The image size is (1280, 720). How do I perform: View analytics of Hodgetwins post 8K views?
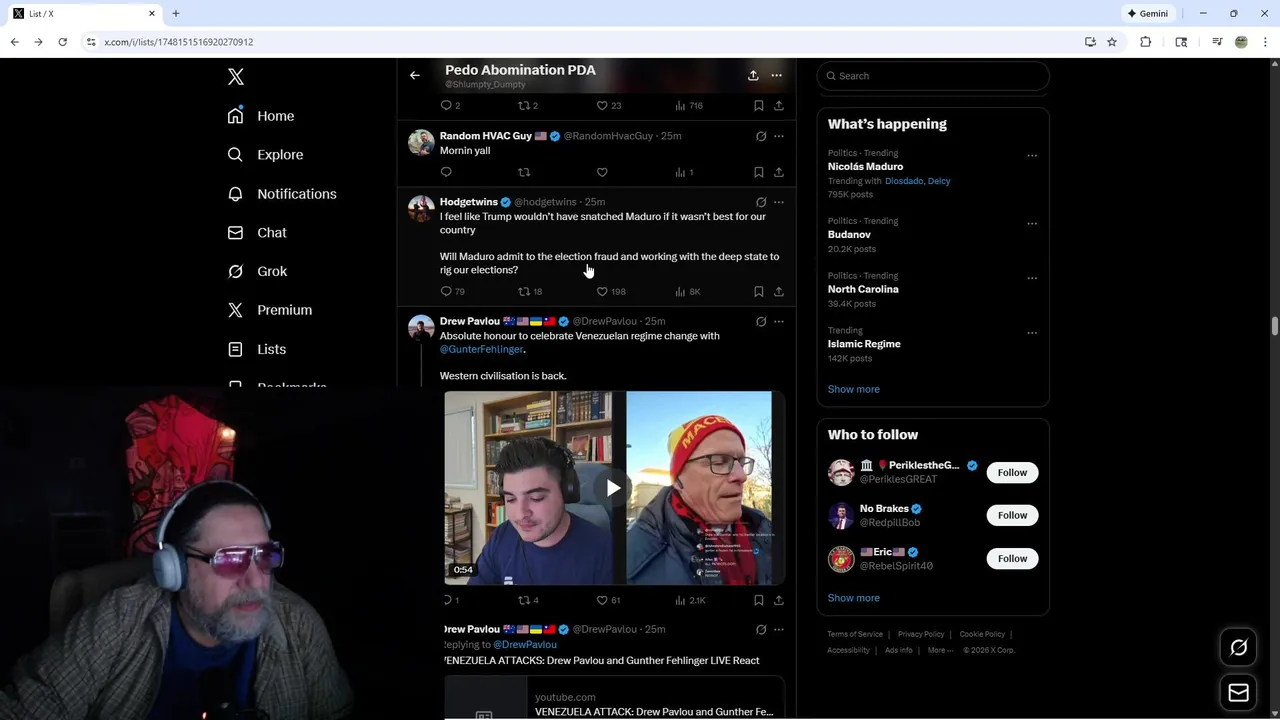688,292
